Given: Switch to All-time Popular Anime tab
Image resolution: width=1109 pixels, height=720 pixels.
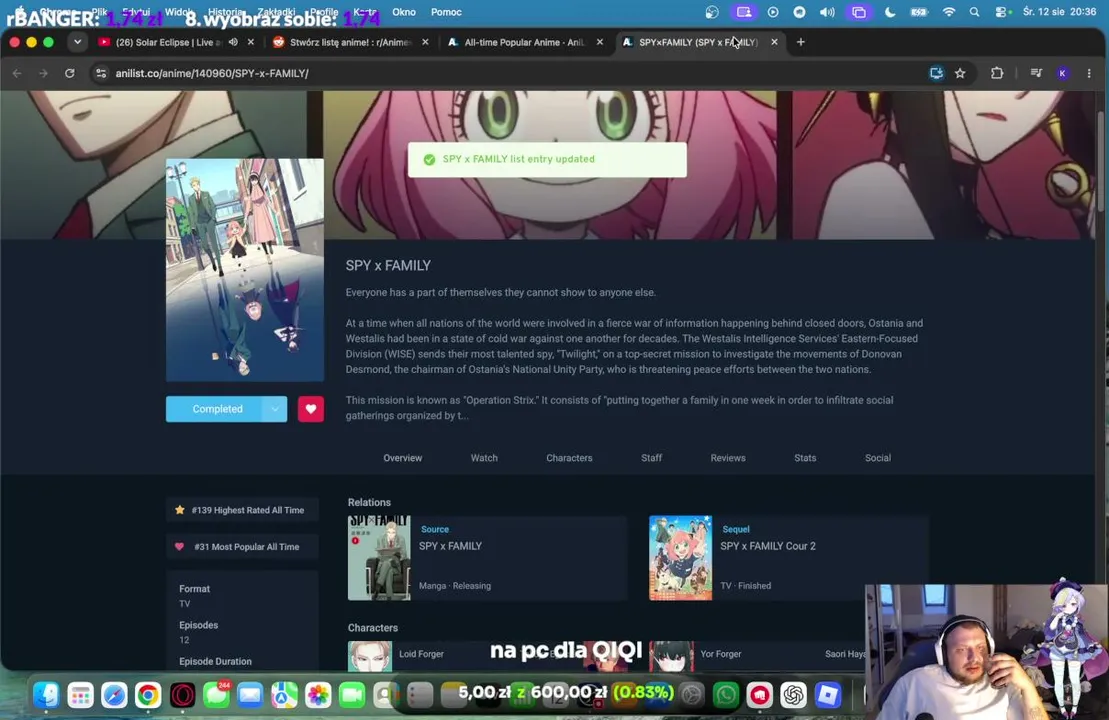Looking at the screenshot, I should pos(524,42).
